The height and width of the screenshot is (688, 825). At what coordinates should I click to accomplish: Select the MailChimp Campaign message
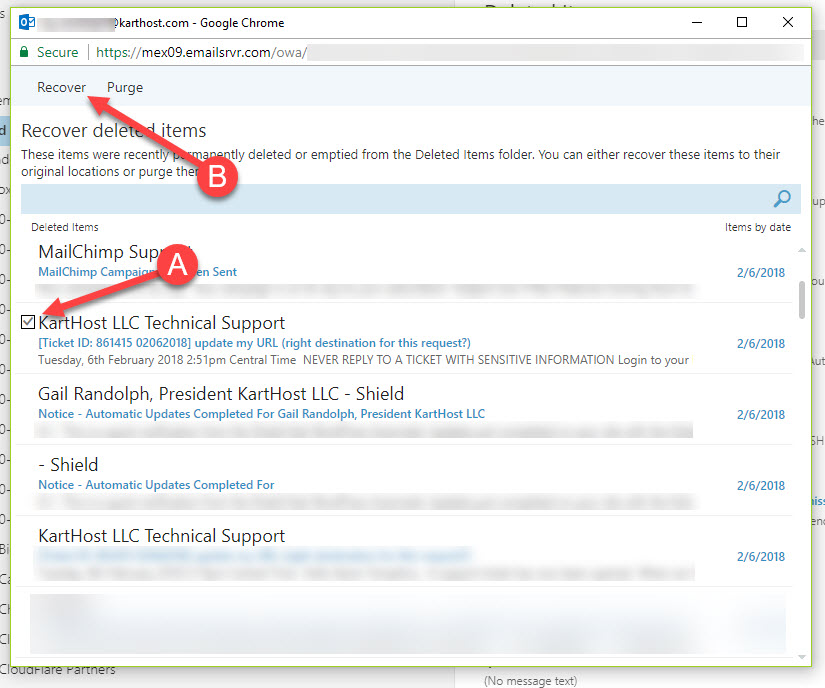click(x=404, y=267)
